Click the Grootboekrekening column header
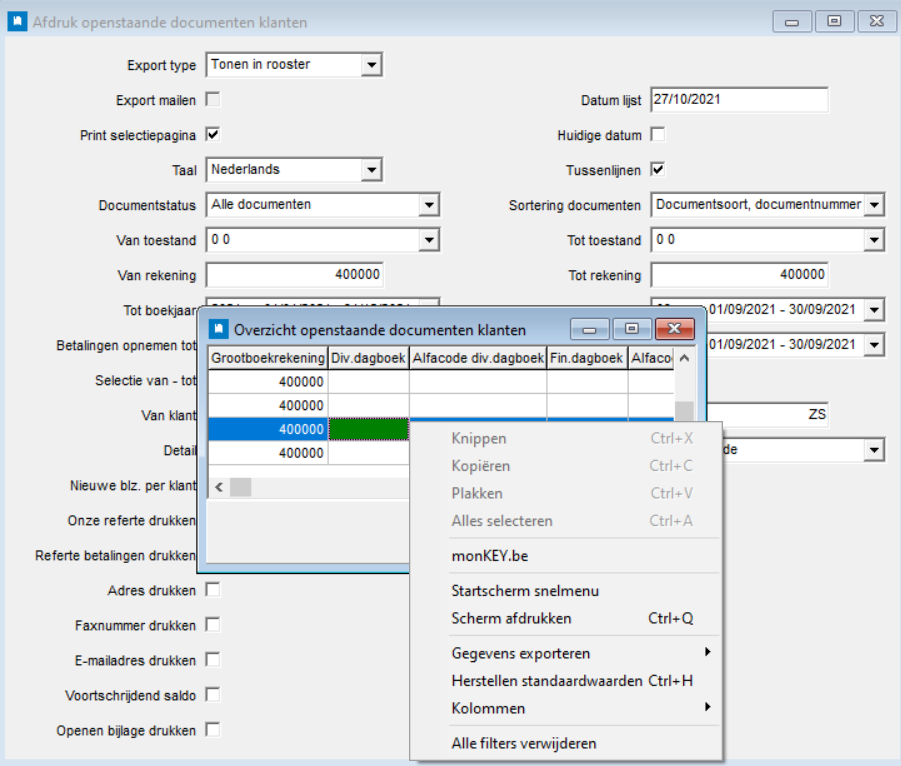901x766 pixels. [268, 357]
